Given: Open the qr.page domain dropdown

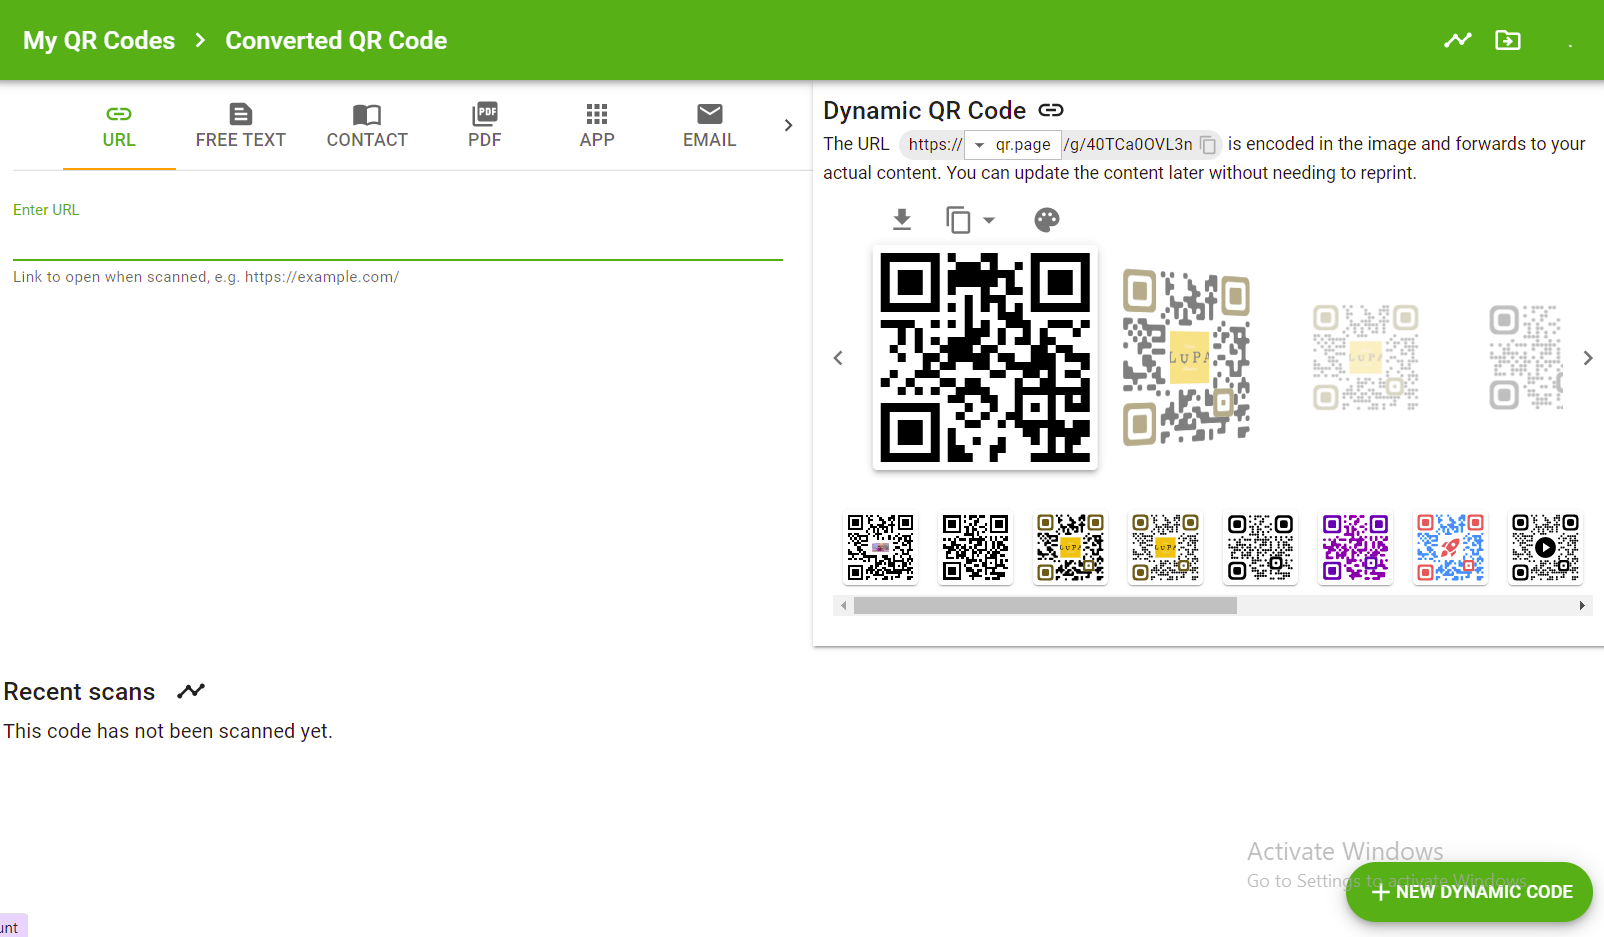Looking at the screenshot, I should pyautogui.click(x=1012, y=145).
